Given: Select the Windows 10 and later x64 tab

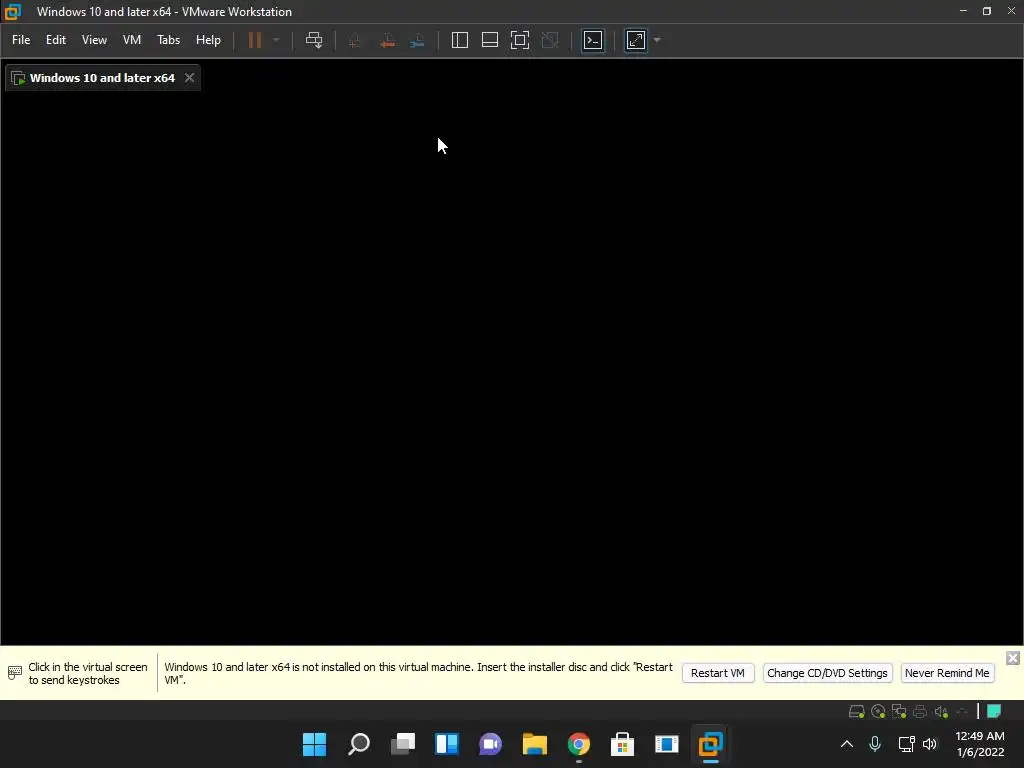Looking at the screenshot, I should pos(102,78).
